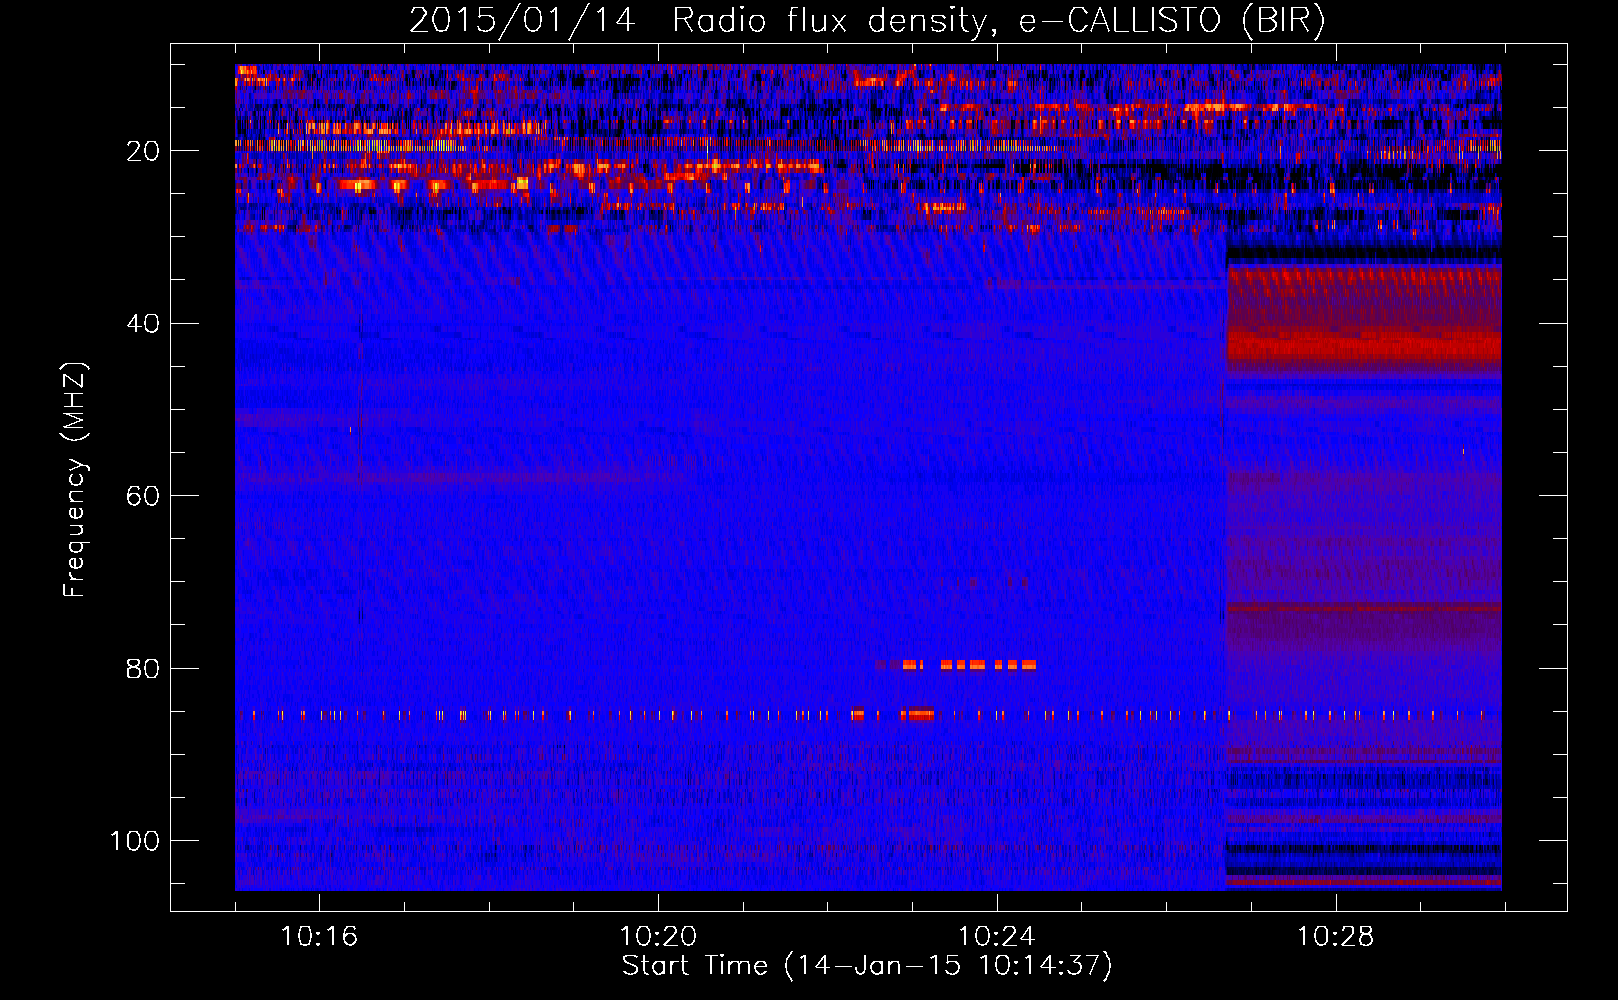Viewport: 1618px width, 1000px height.
Task: Click the '80' frequency tick label
Action: click(143, 669)
